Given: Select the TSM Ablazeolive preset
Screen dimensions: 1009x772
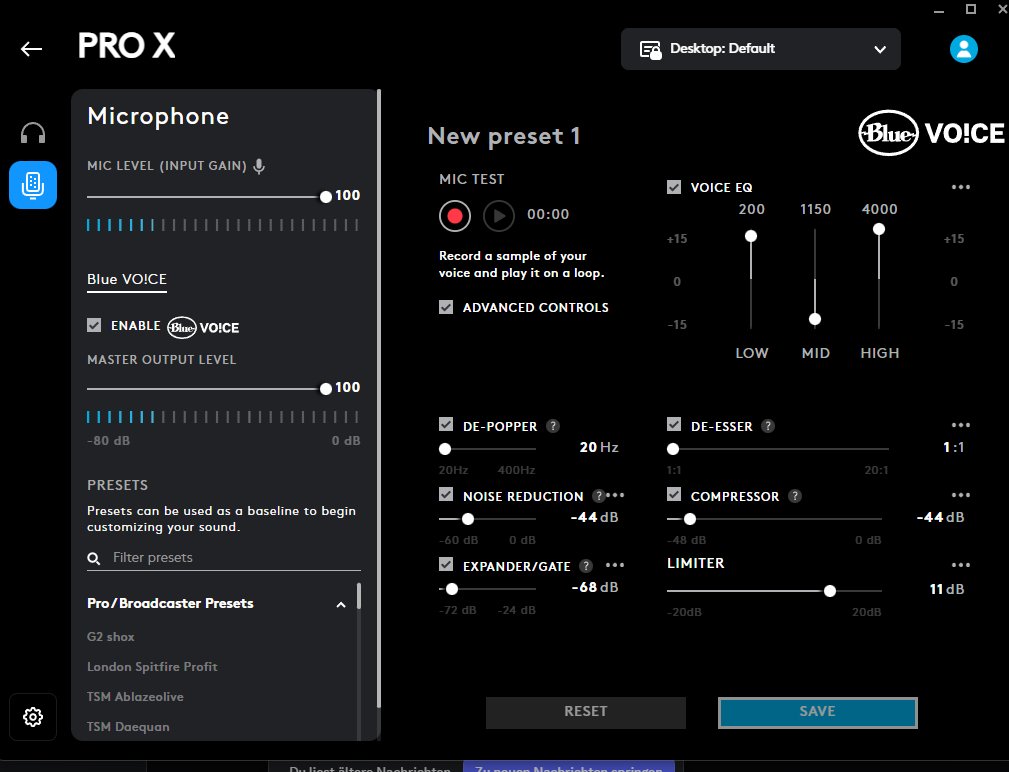Looking at the screenshot, I should 135,697.
